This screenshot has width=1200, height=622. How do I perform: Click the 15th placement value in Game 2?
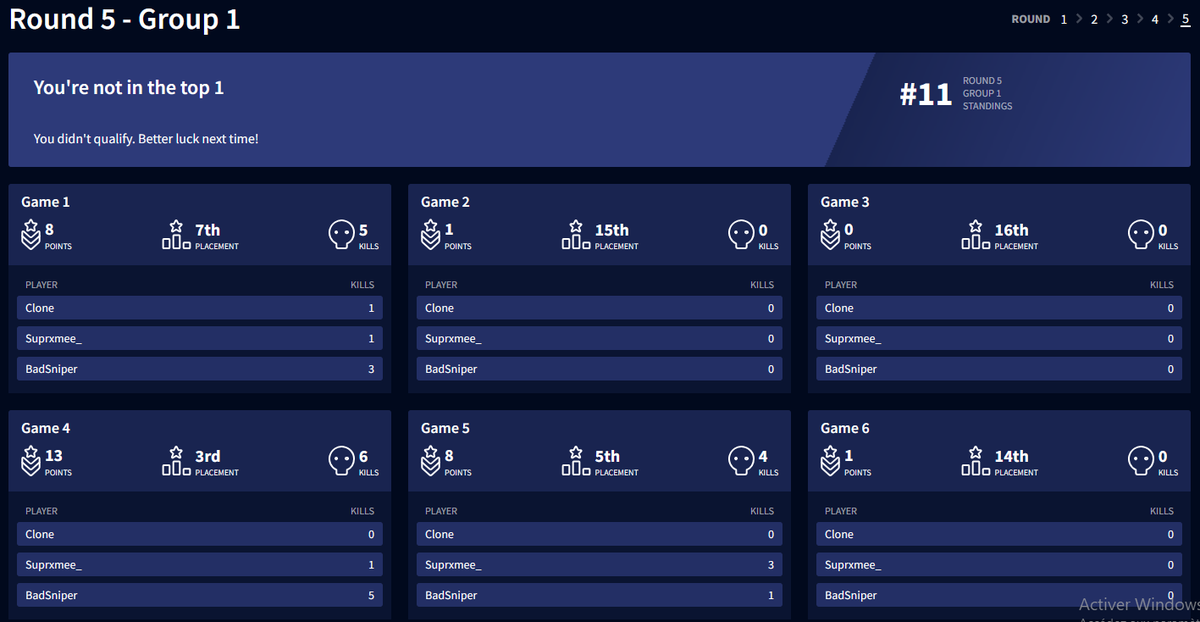[x=612, y=230]
